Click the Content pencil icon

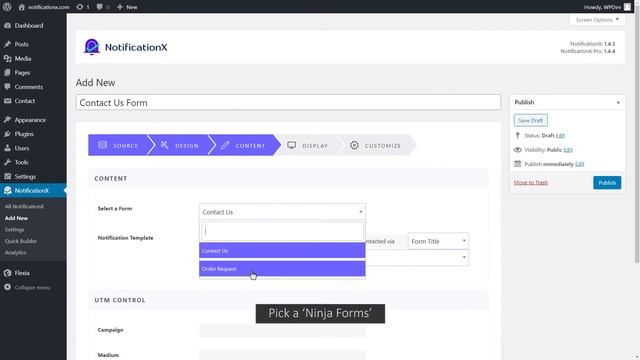point(225,145)
